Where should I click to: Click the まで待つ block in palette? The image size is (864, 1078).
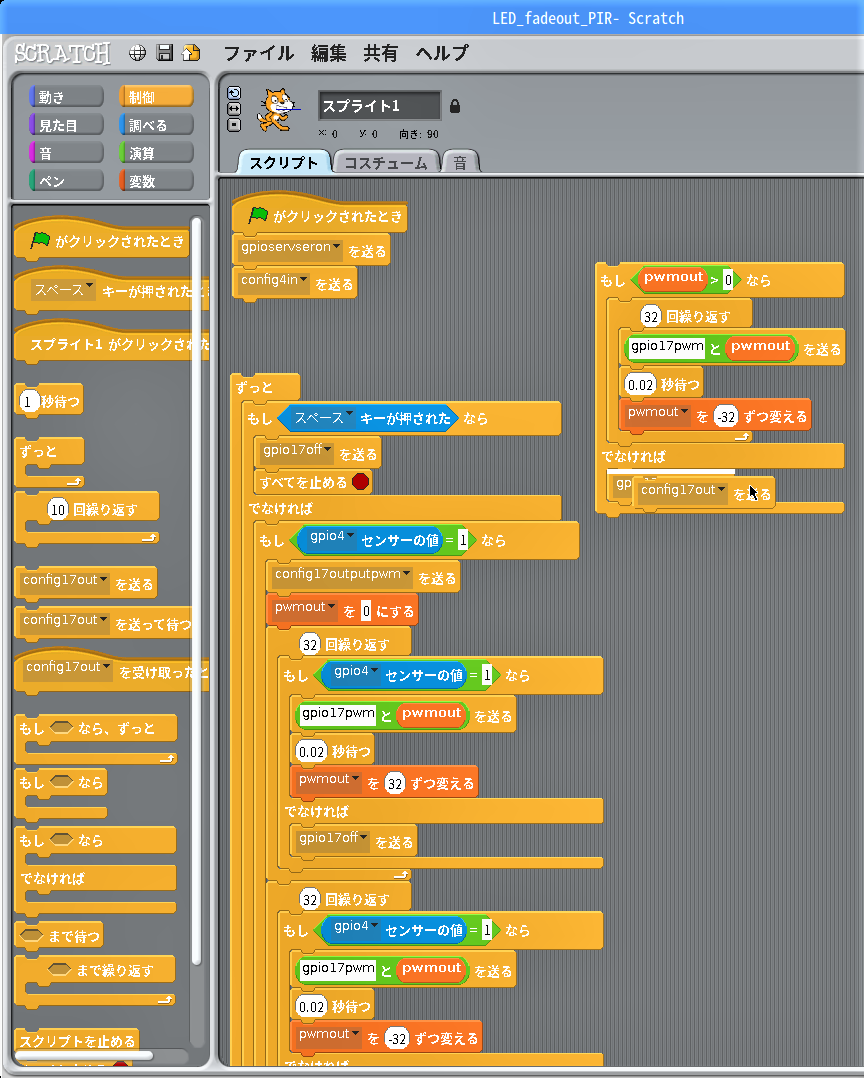point(59,936)
